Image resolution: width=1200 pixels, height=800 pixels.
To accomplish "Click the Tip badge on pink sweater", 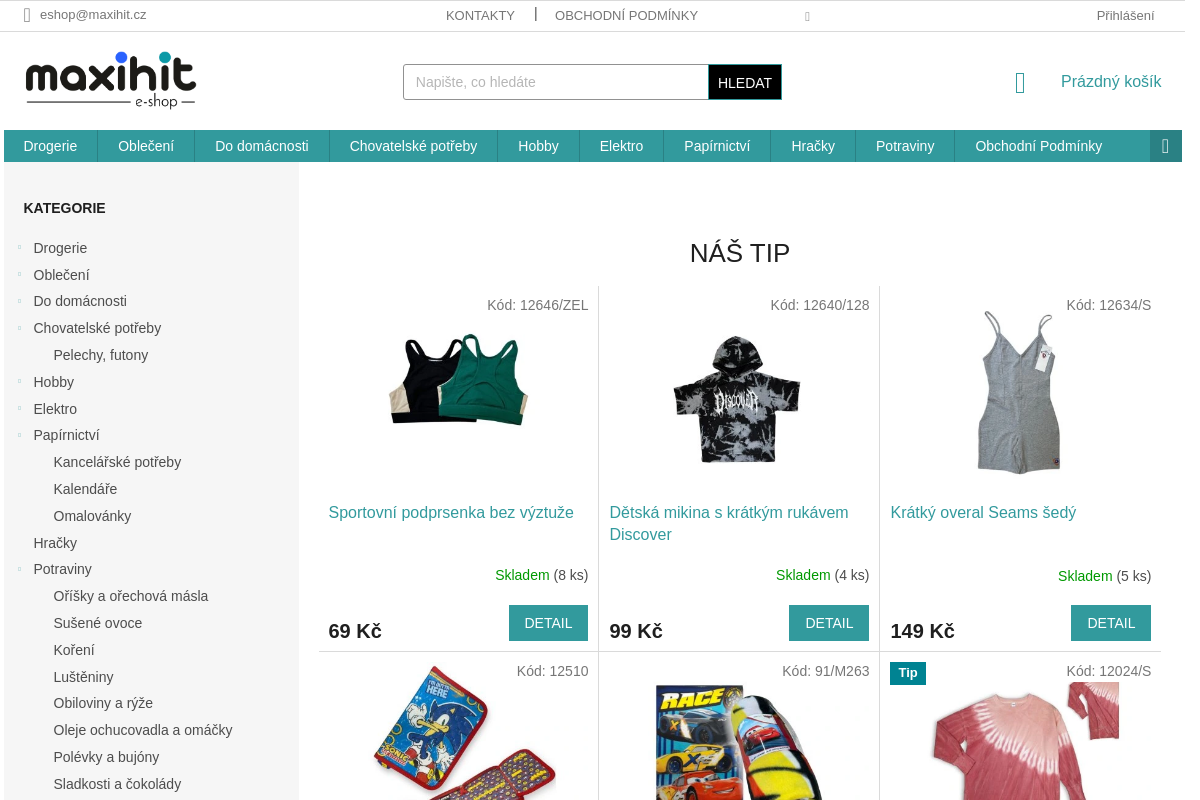I will click(908, 673).
